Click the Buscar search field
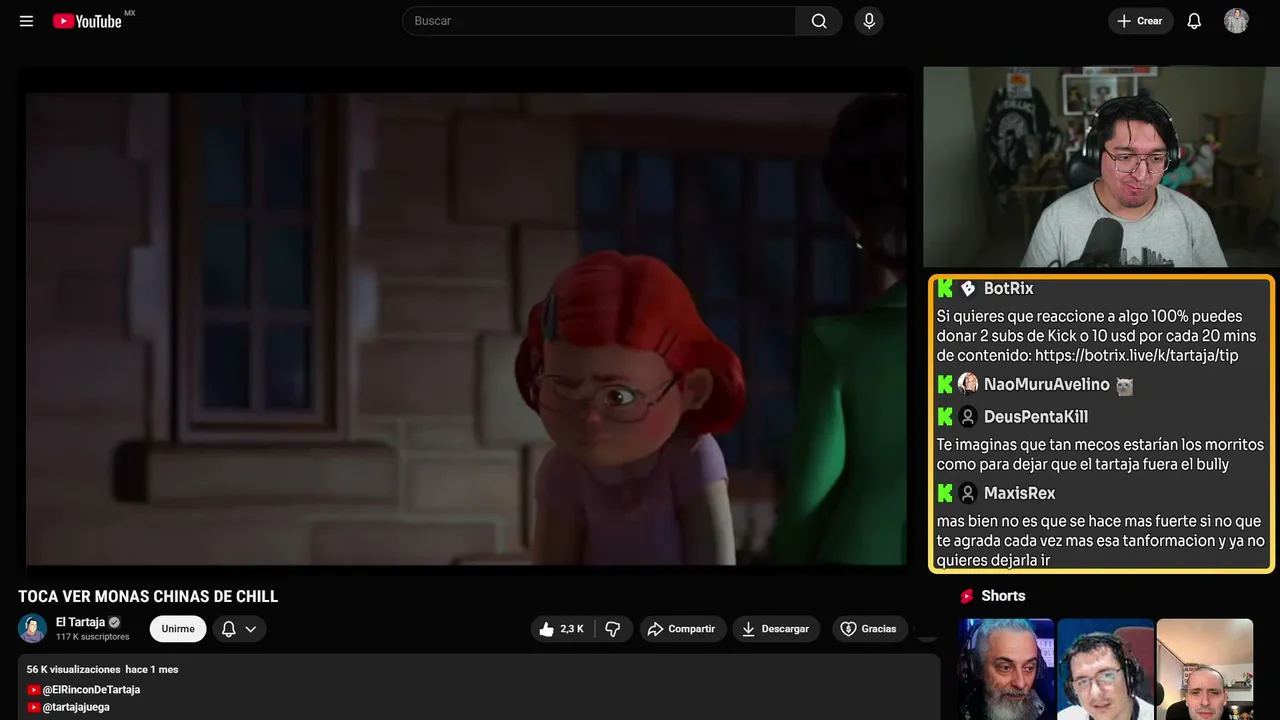The image size is (1280, 720). coord(599,21)
